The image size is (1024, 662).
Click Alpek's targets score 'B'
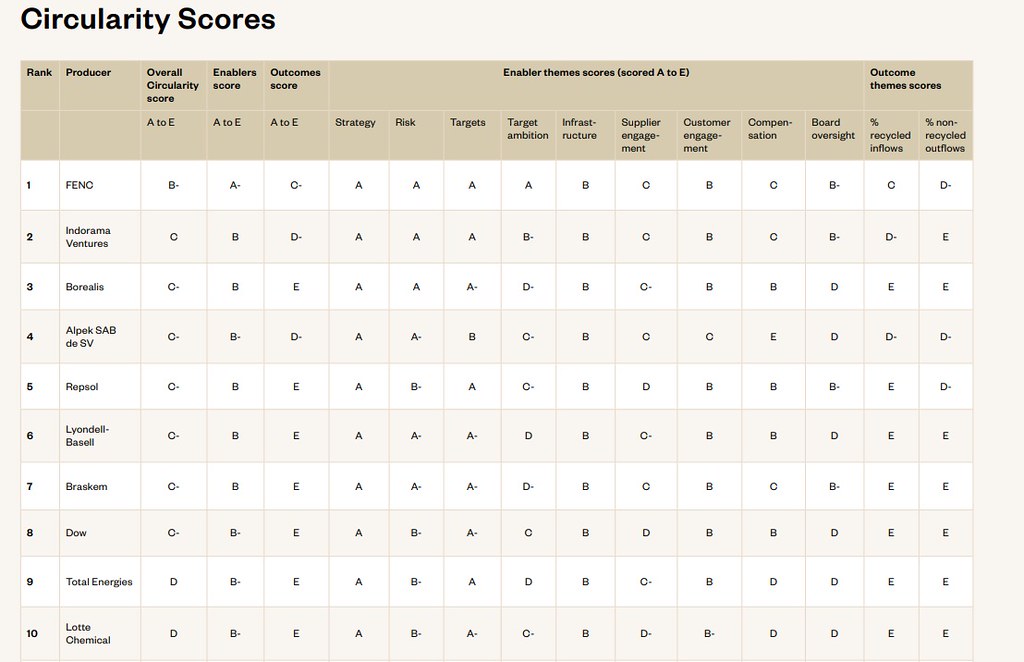coord(472,337)
